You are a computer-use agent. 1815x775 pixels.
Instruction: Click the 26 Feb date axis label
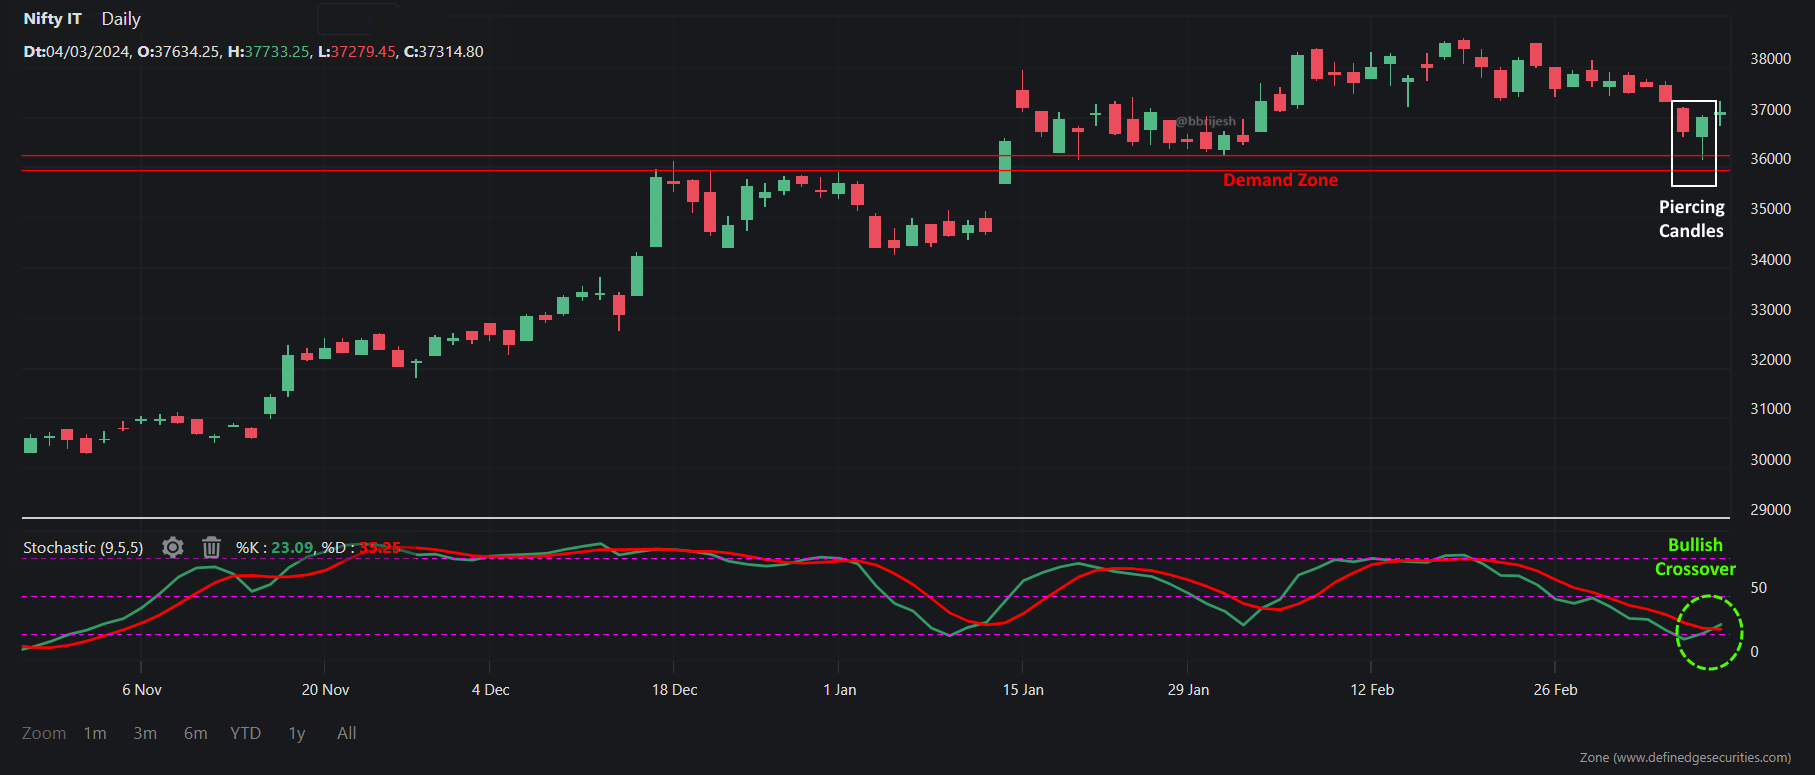pyautogui.click(x=1556, y=690)
